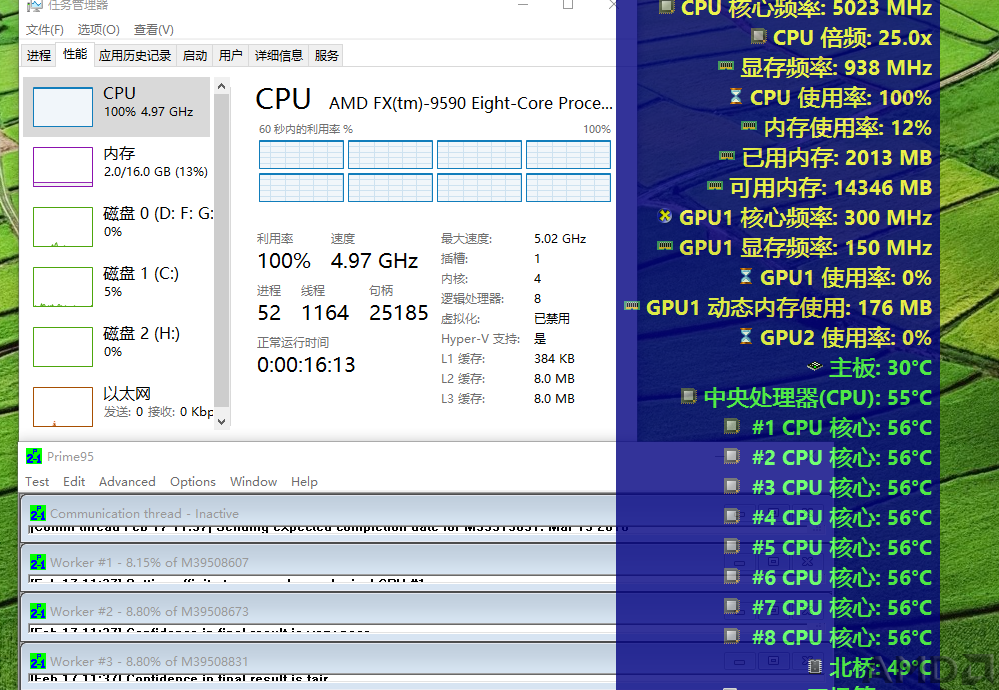Click the Worker #1 window icon
This screenshot has width=999, height=690.
click(x=38, y=562)
